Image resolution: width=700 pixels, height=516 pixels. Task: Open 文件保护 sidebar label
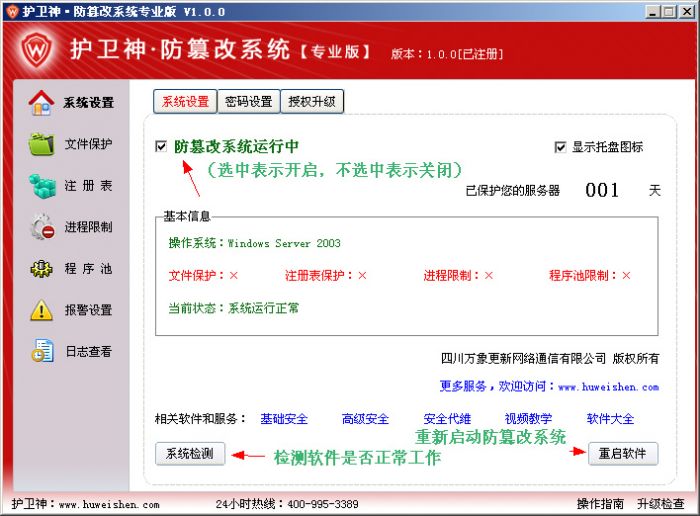coord(88,144)
